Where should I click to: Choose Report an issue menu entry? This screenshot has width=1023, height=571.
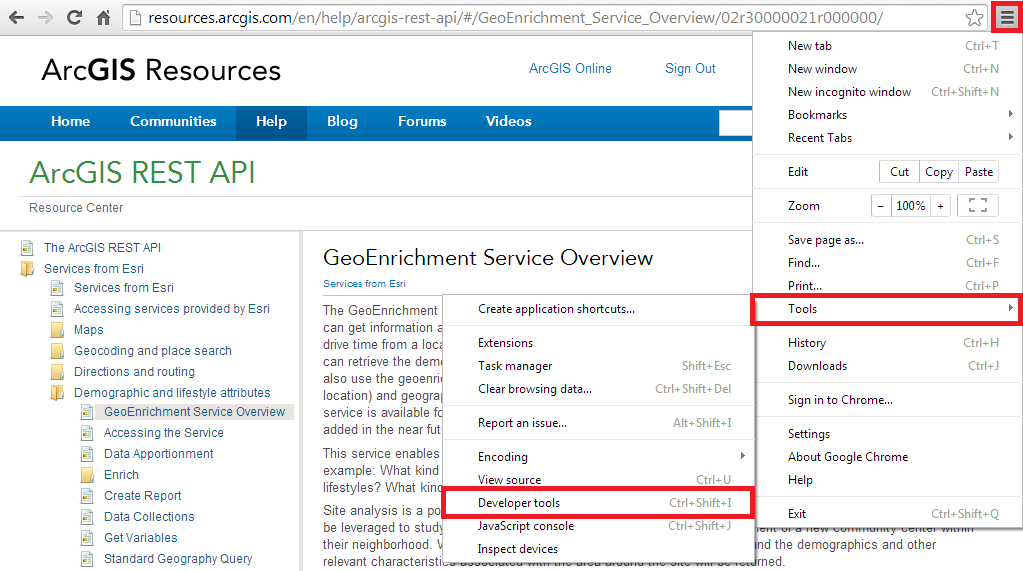point(598,423)
